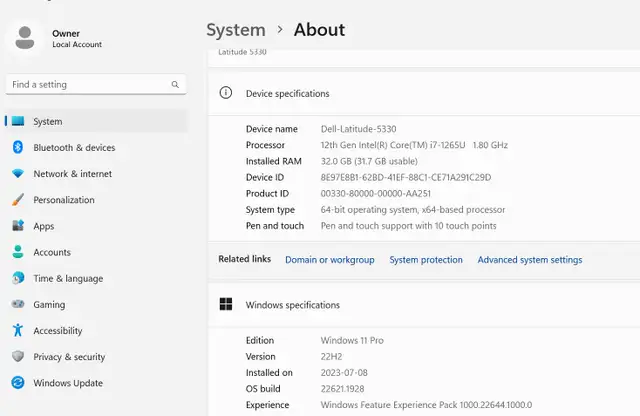The width and height of the screenshot is (640, 416).
Task: Click Edition value Windows 11 Pro
Action: click(352, 340)
